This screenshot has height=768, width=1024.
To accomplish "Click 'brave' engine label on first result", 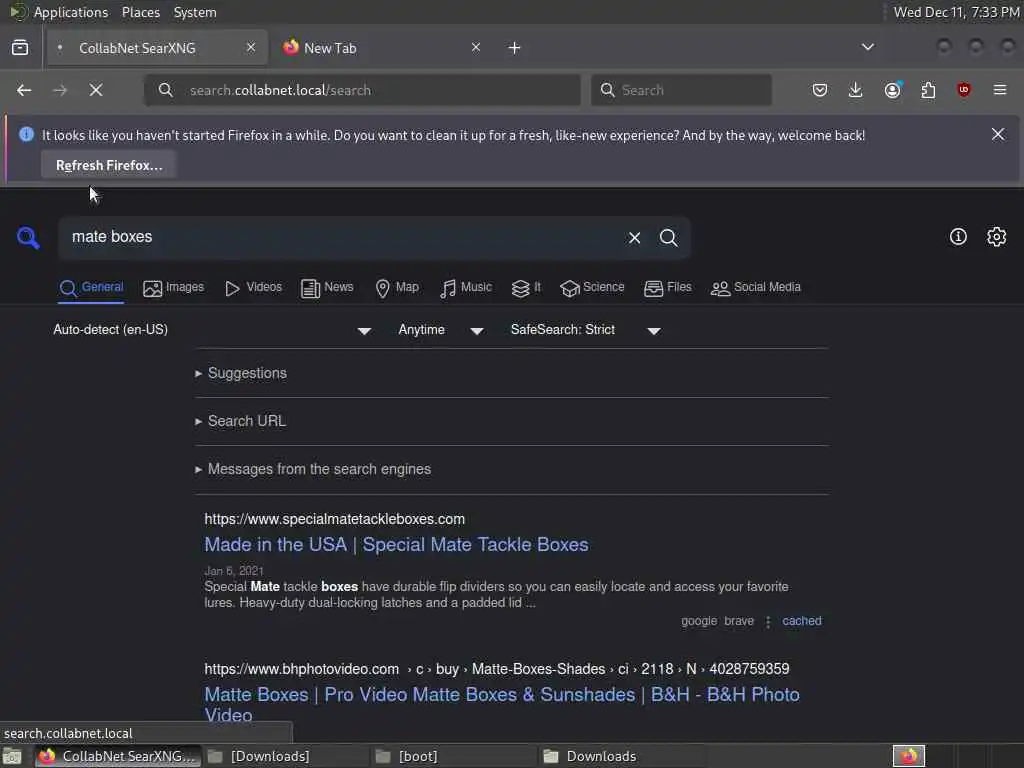I will 739,621.
